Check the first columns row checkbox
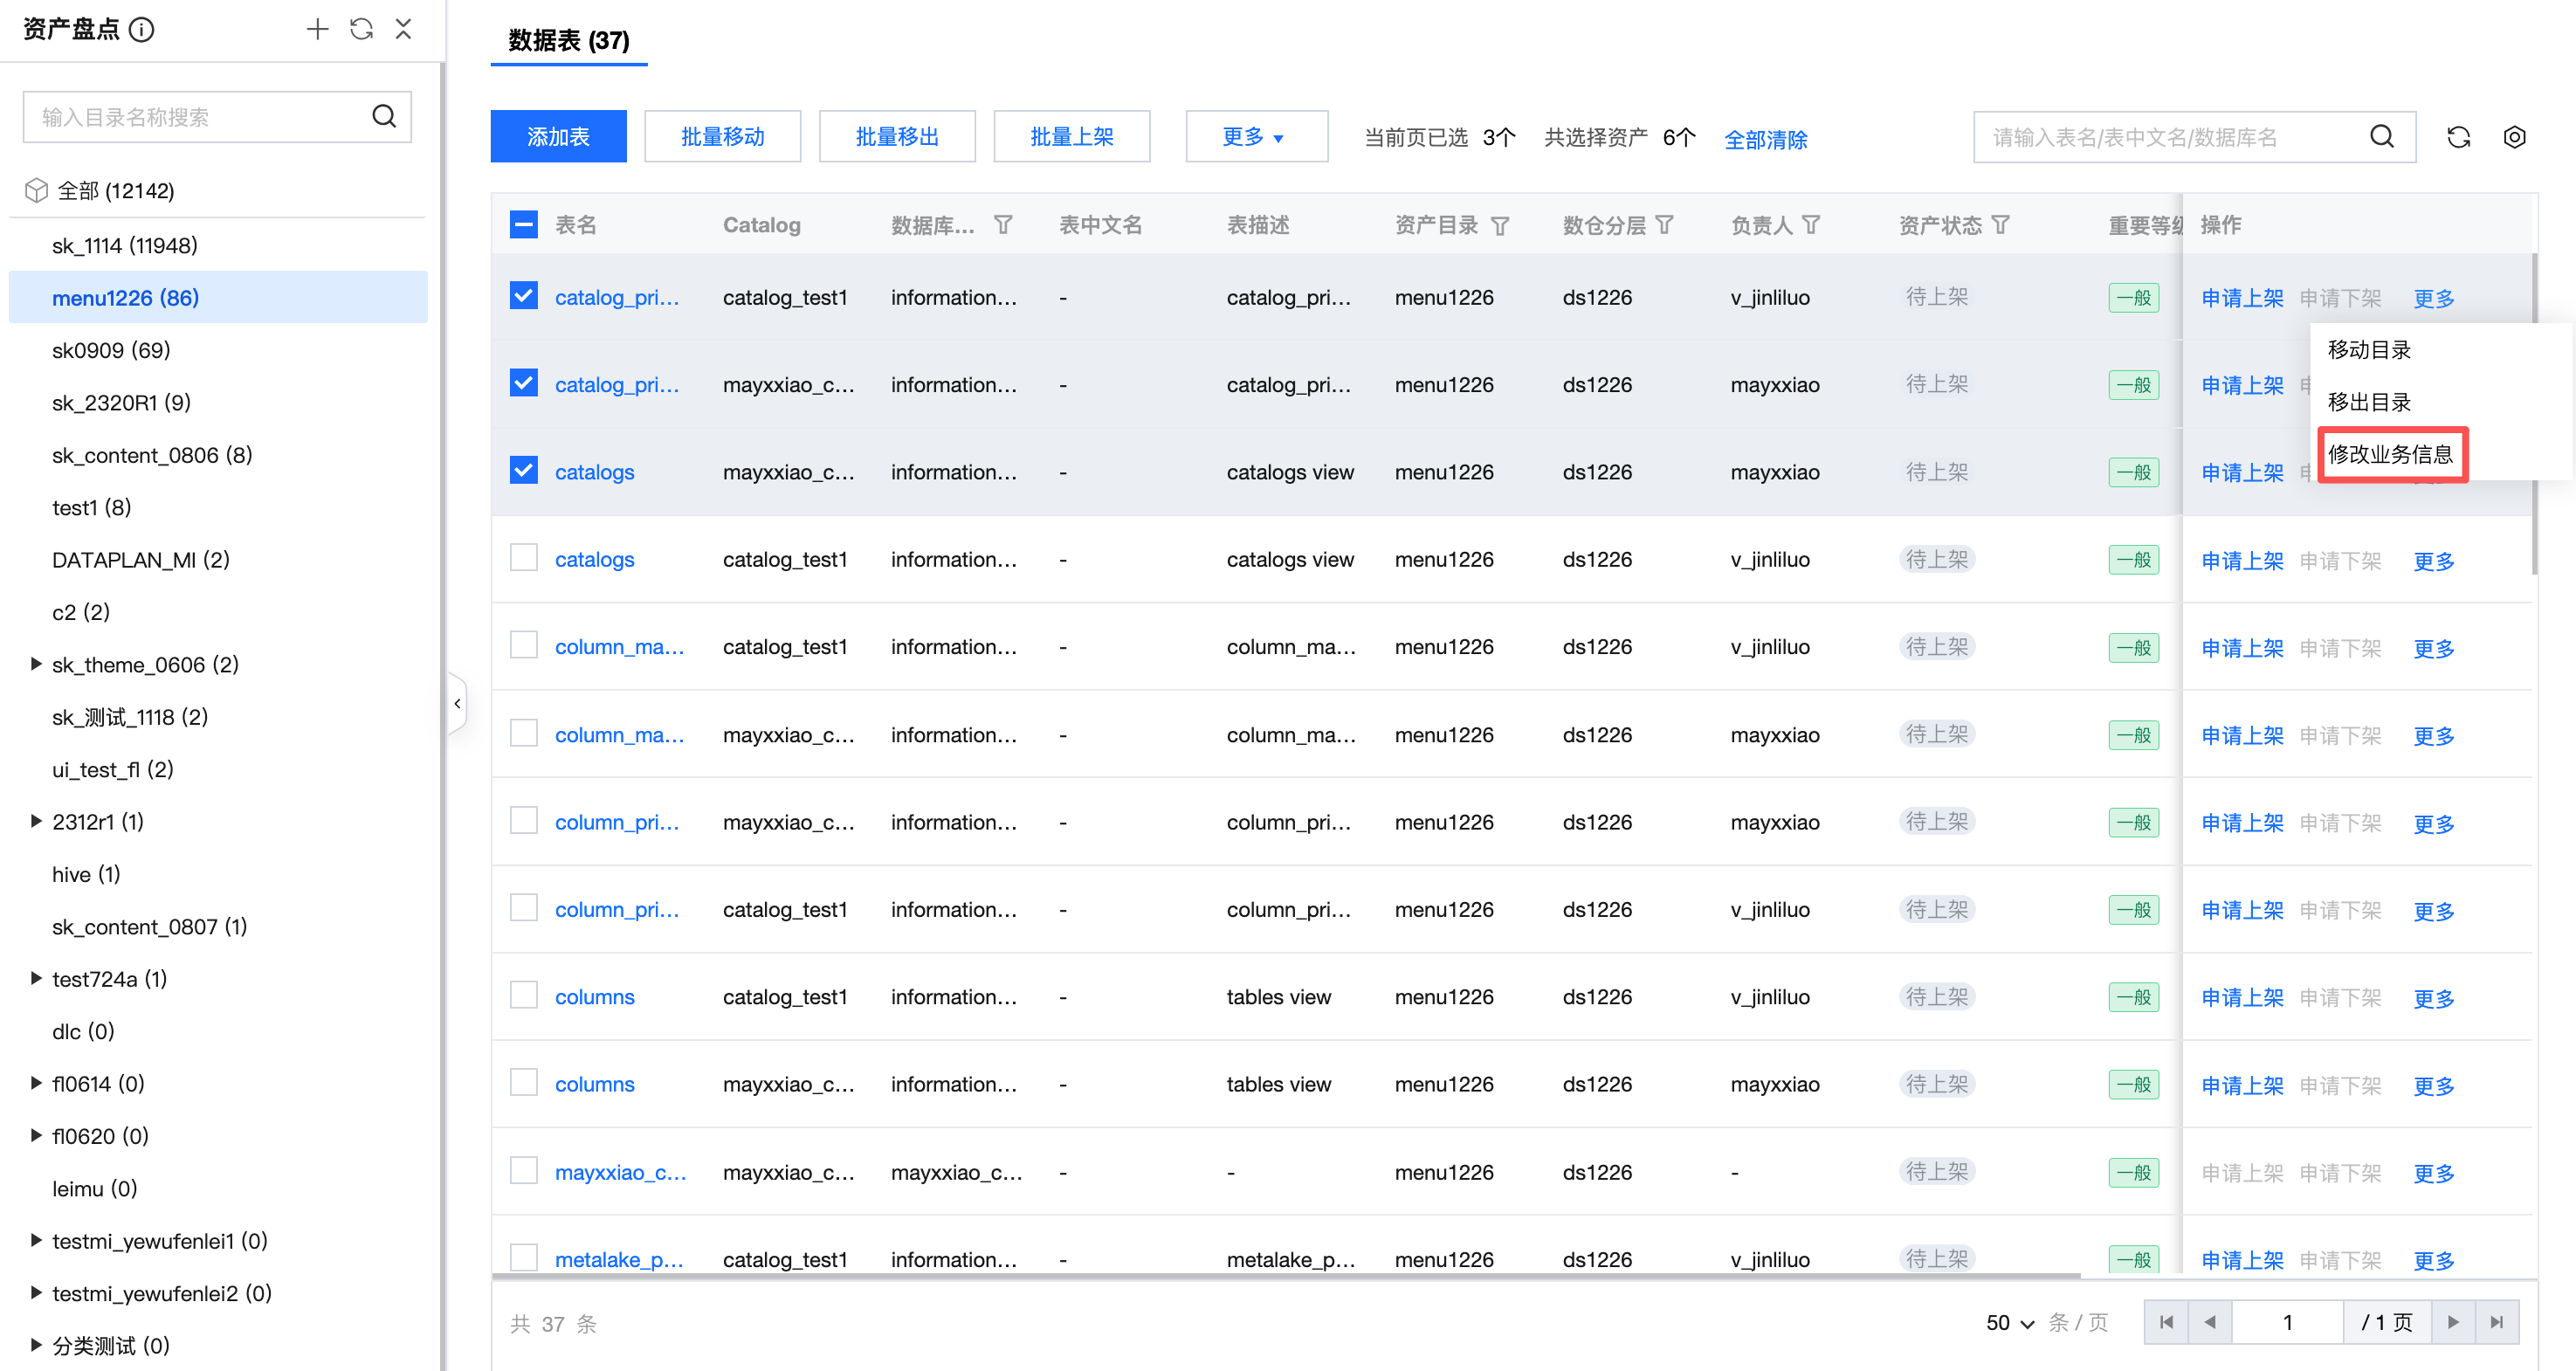2576x1371 pixels. click(524, 995)
